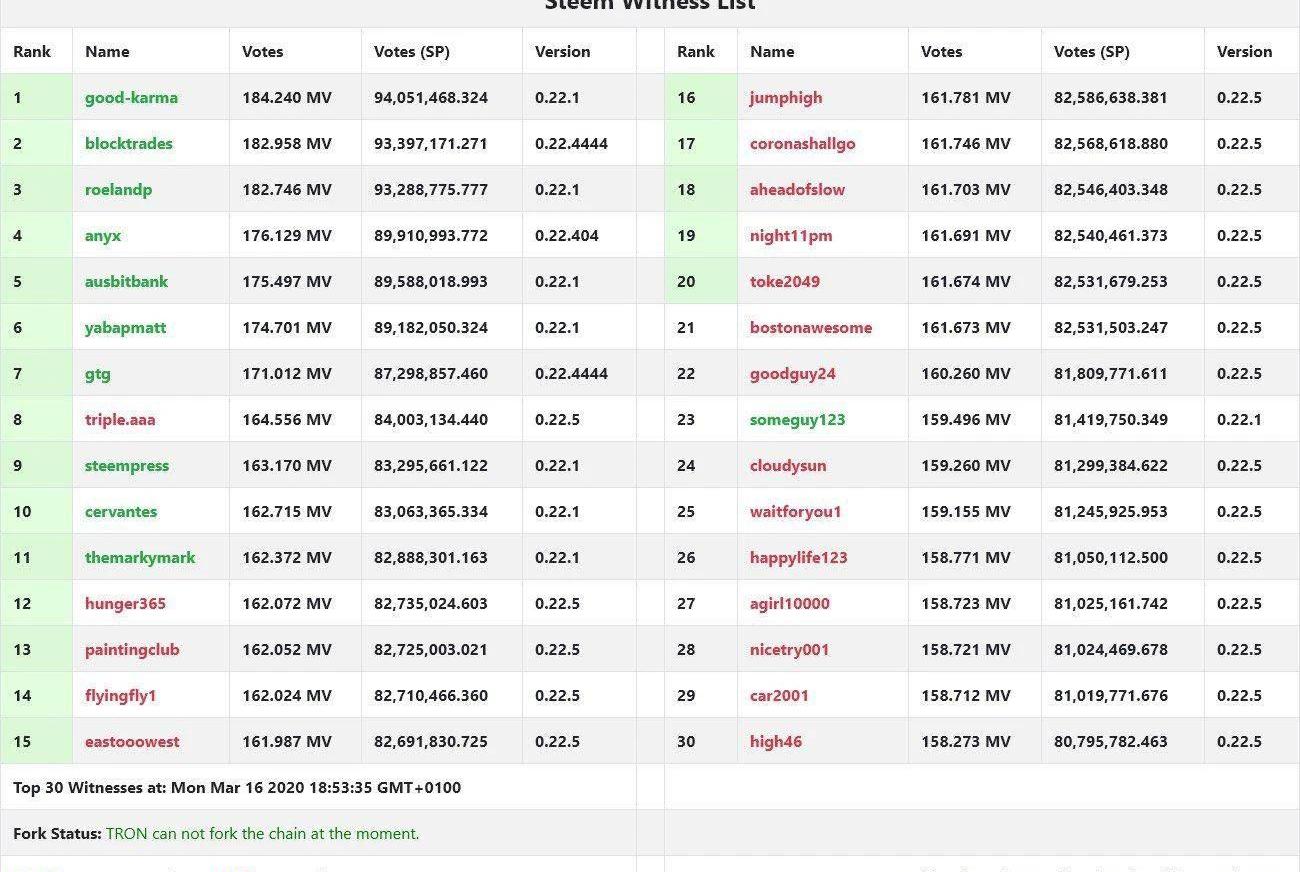1300x872 pixels.
Task: Open nicetry001 witness link
Action: click(x=790, y=650)
